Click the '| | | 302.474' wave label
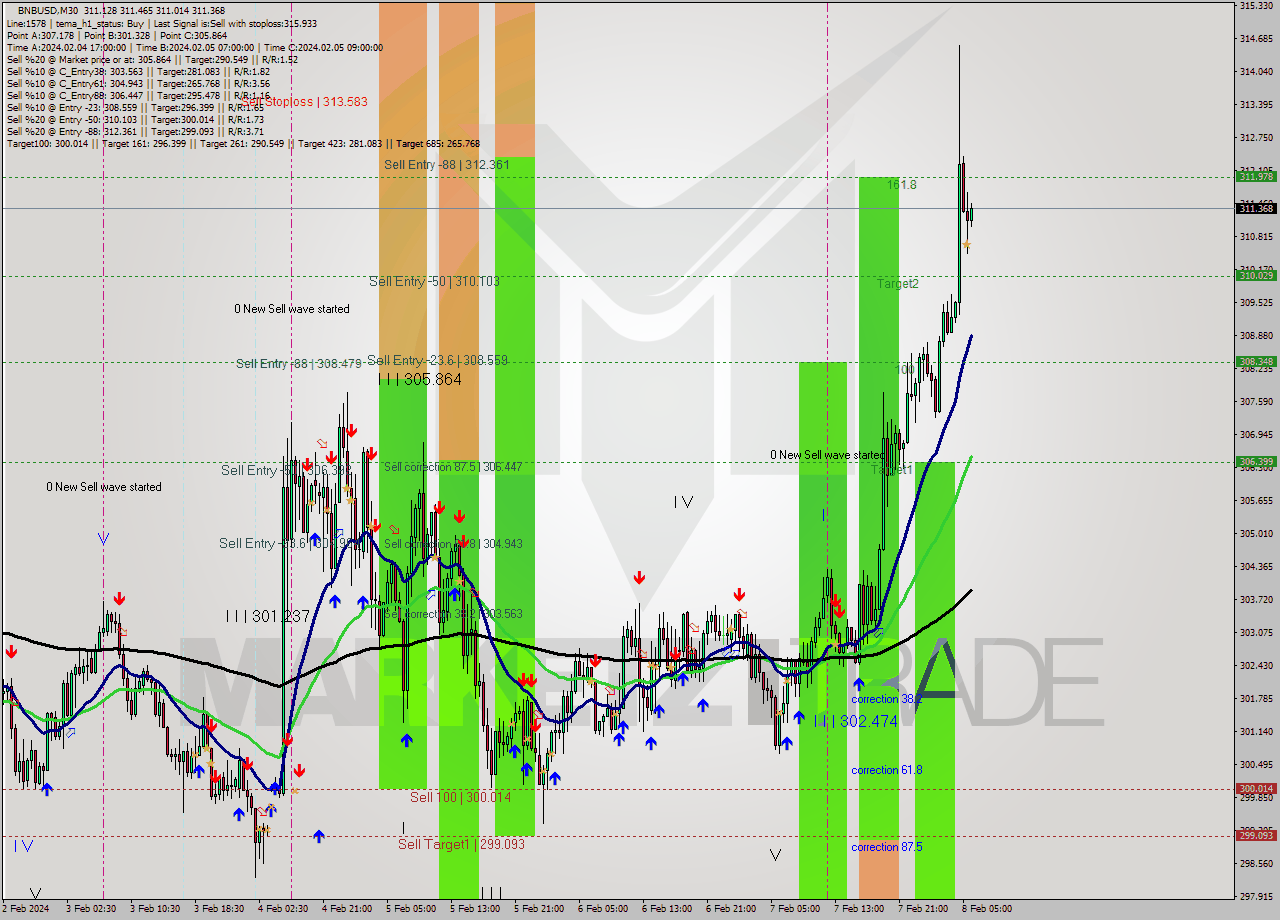 click(x=855, y=721)
